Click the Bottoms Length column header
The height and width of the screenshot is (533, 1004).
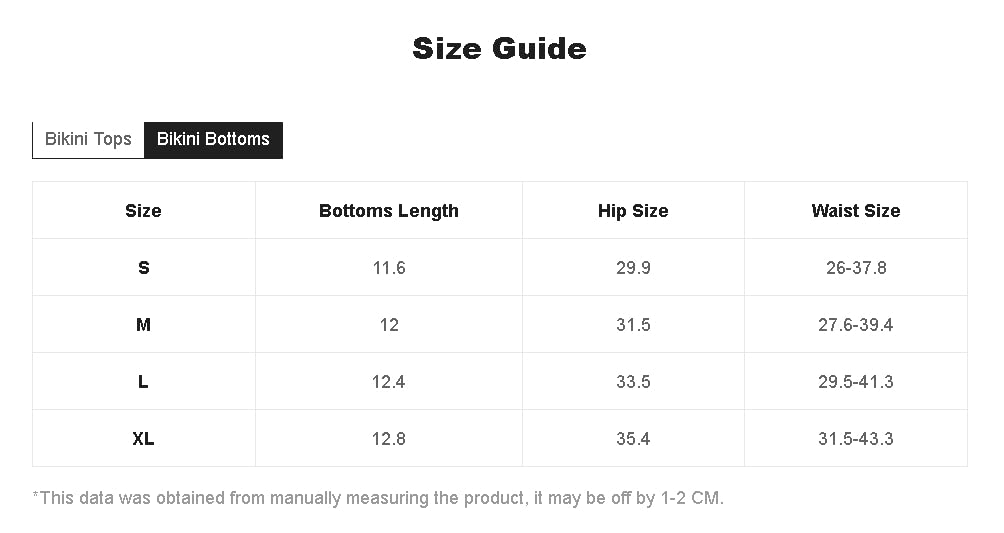click(x=388, y=211)
